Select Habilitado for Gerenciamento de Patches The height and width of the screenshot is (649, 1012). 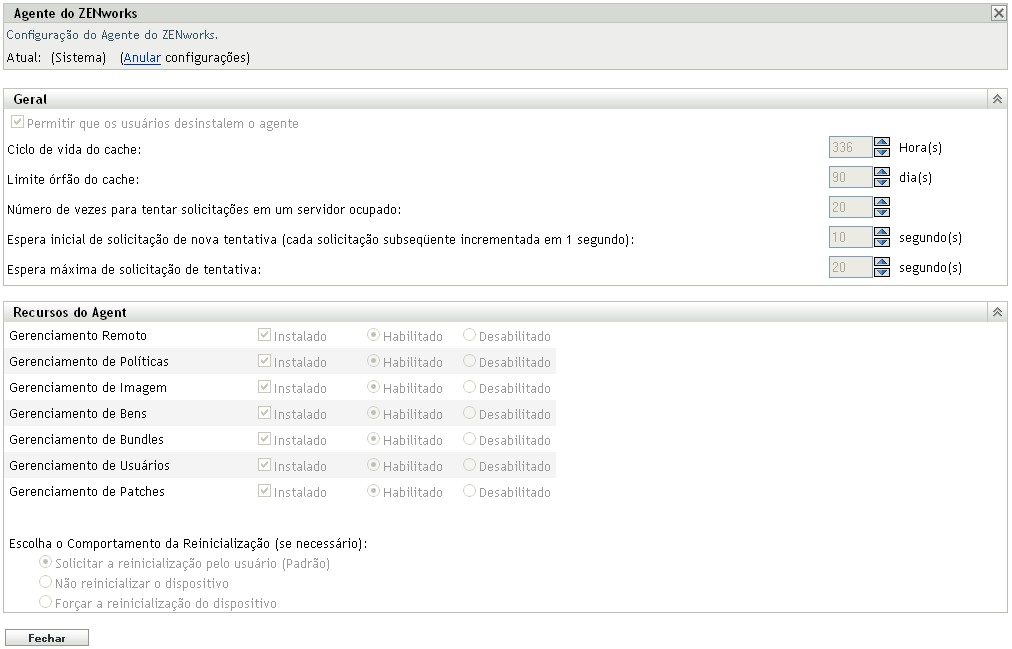pos(373,490)
